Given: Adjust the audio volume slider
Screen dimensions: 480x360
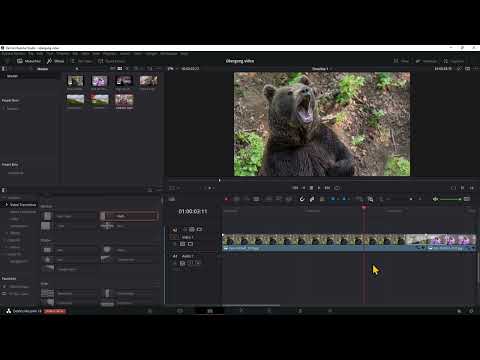Looking at the screenshot, I should (451, 199).
